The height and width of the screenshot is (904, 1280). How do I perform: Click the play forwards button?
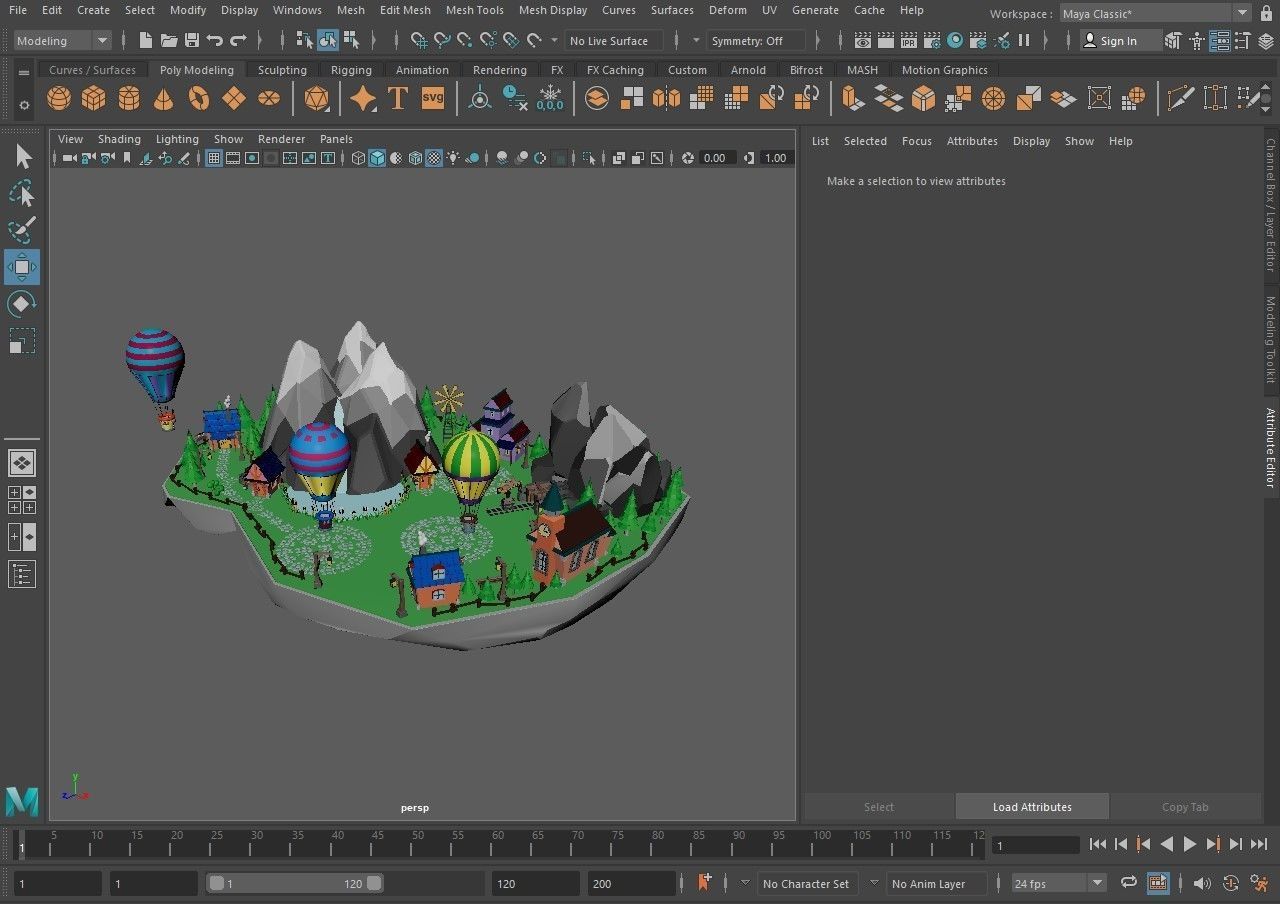1190,844
